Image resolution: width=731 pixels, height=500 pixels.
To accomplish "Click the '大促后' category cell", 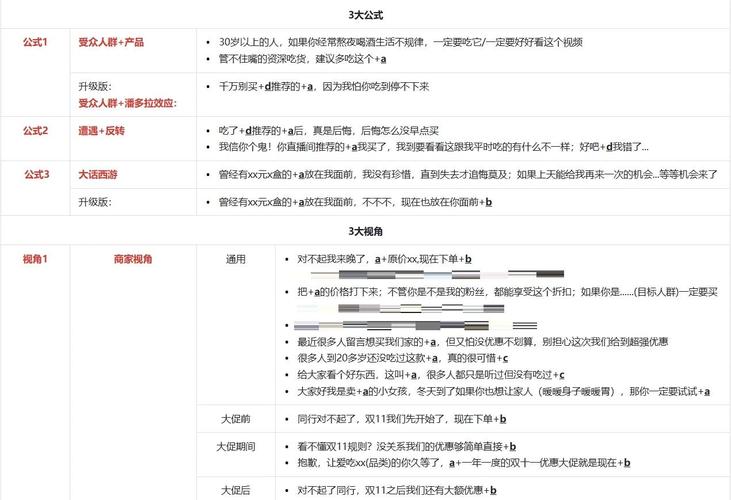I will (x=236, y=490).
